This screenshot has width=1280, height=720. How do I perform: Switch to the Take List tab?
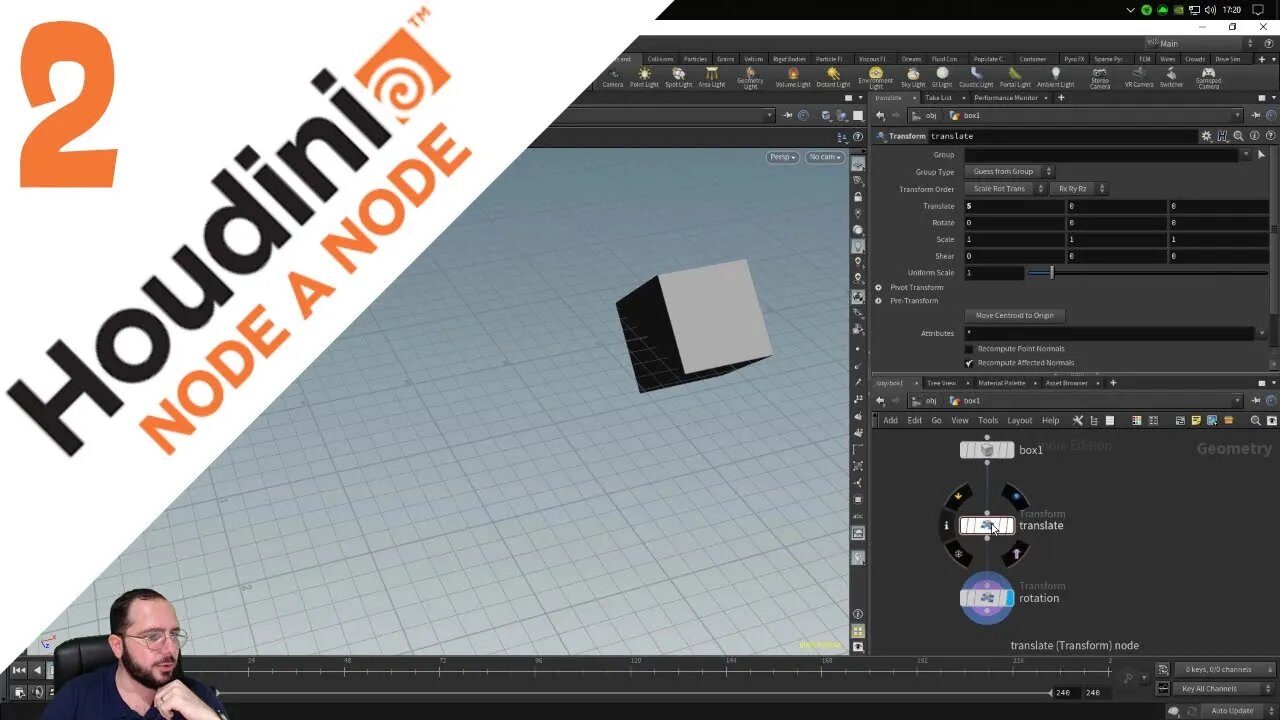[938, 98]
